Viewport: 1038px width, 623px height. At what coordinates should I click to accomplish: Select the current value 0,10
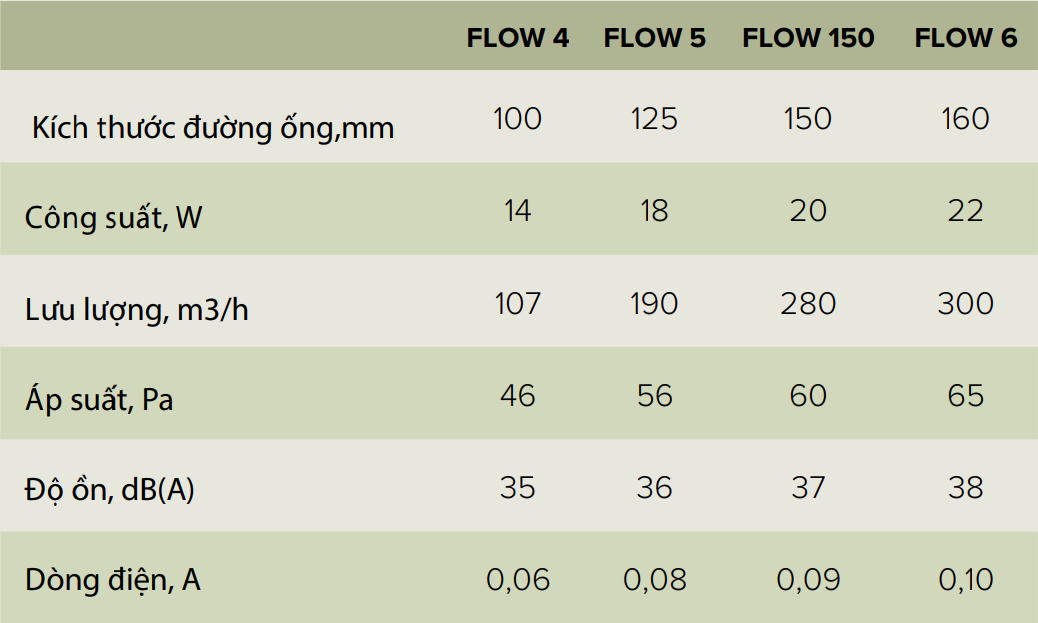point(966,580)
